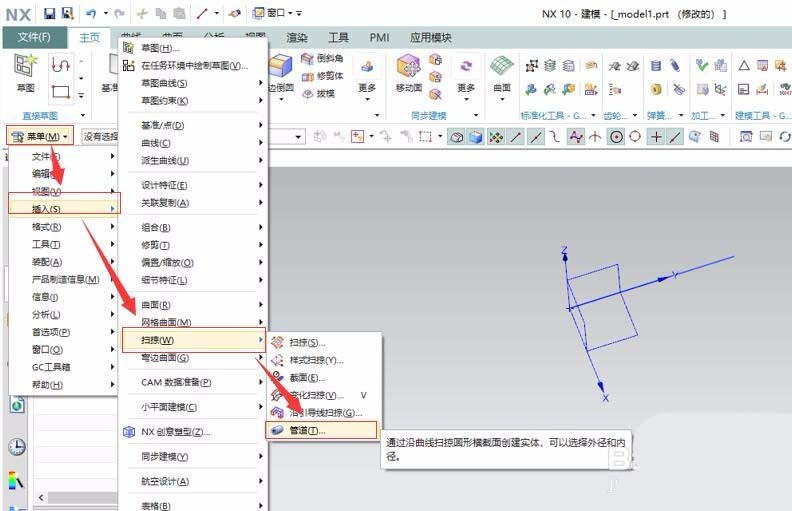The width and height of the screenshot is (792, 511).
Task: Click the Copy icon in quick access bar
Action: click(161, 14)
